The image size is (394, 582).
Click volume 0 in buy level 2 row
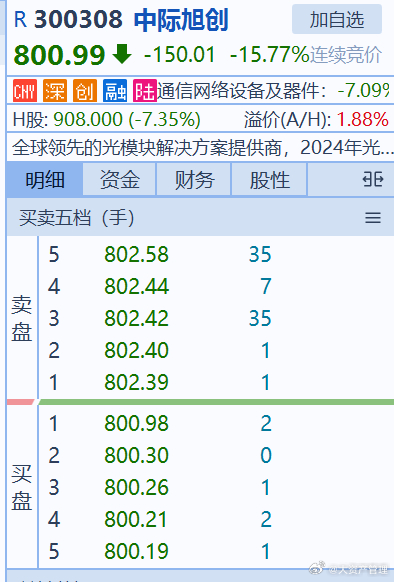266,455
